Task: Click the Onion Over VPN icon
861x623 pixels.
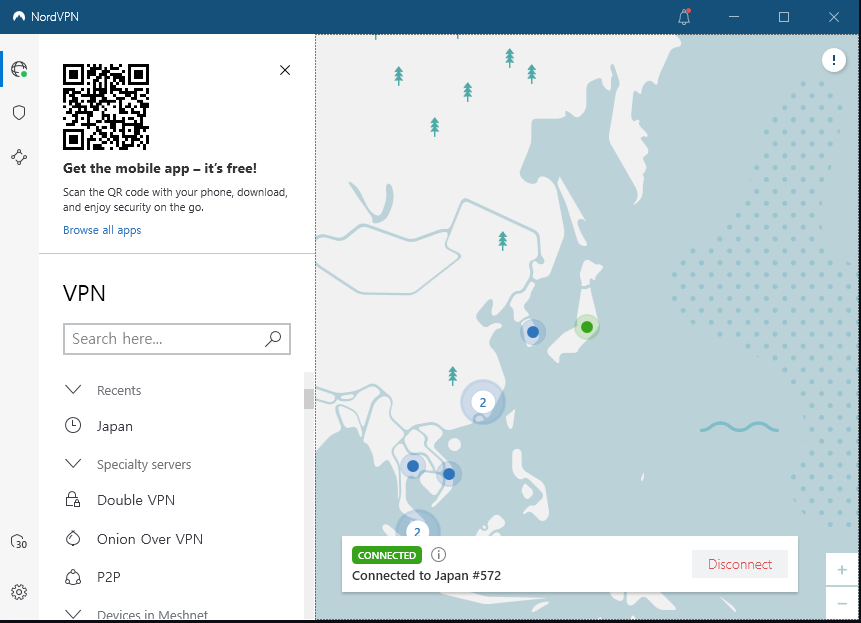Action: (73, 538)
